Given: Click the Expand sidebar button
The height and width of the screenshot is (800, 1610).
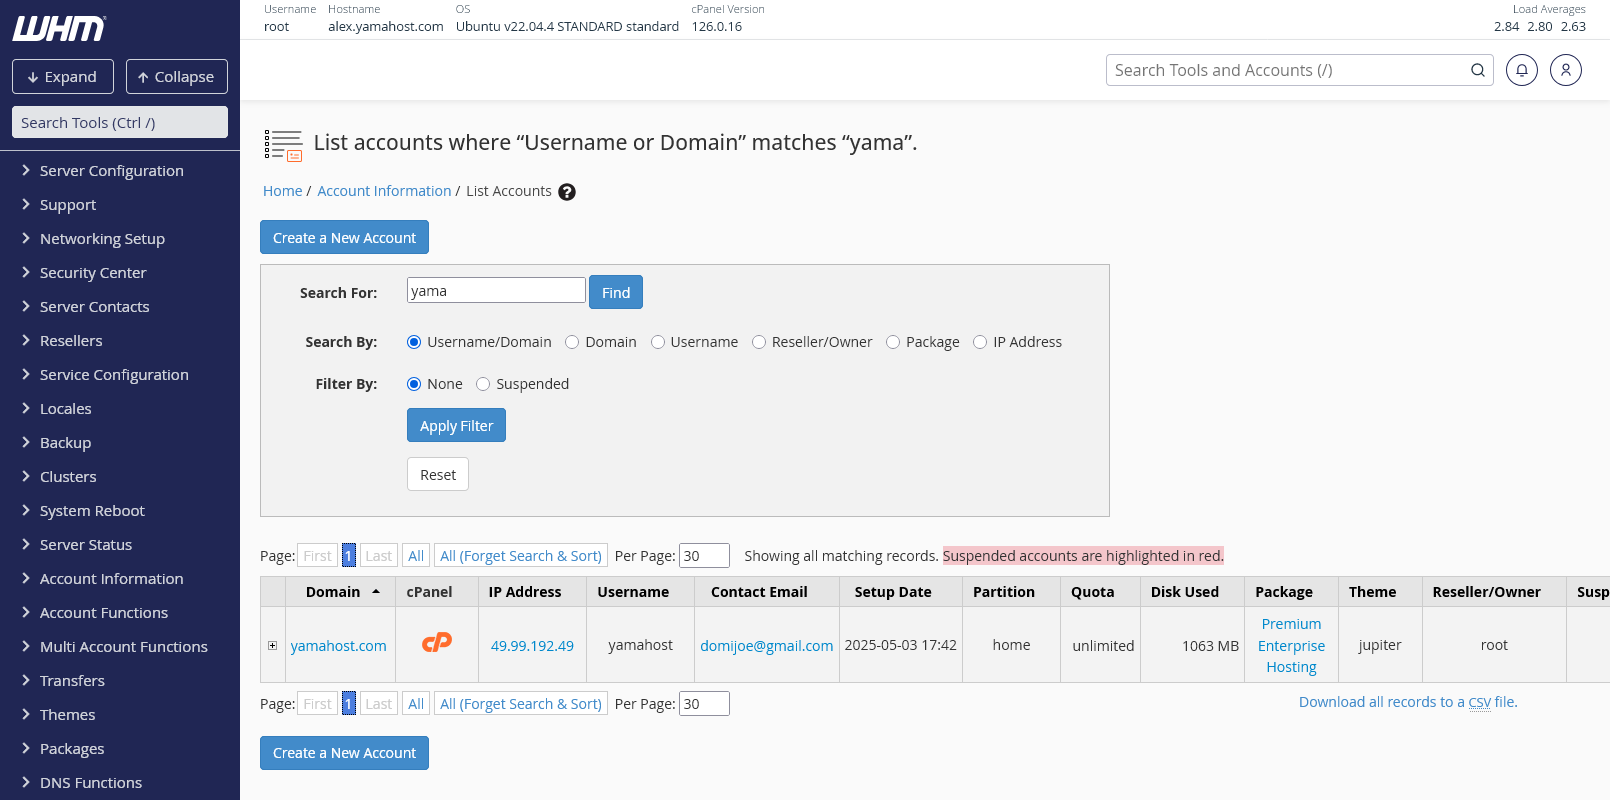Looking at the screenshot, I should click(x=63, y=77).
